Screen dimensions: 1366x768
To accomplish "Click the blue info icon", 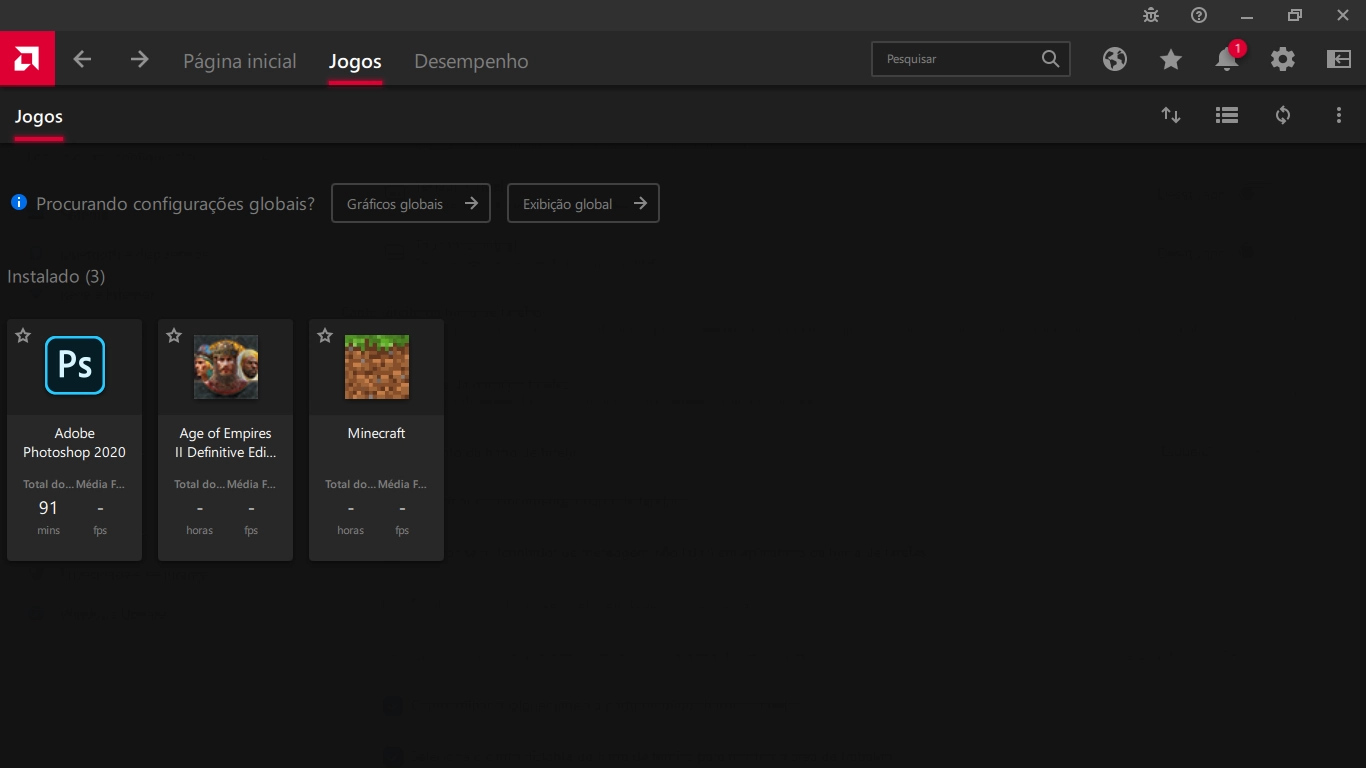I will 19,202.
